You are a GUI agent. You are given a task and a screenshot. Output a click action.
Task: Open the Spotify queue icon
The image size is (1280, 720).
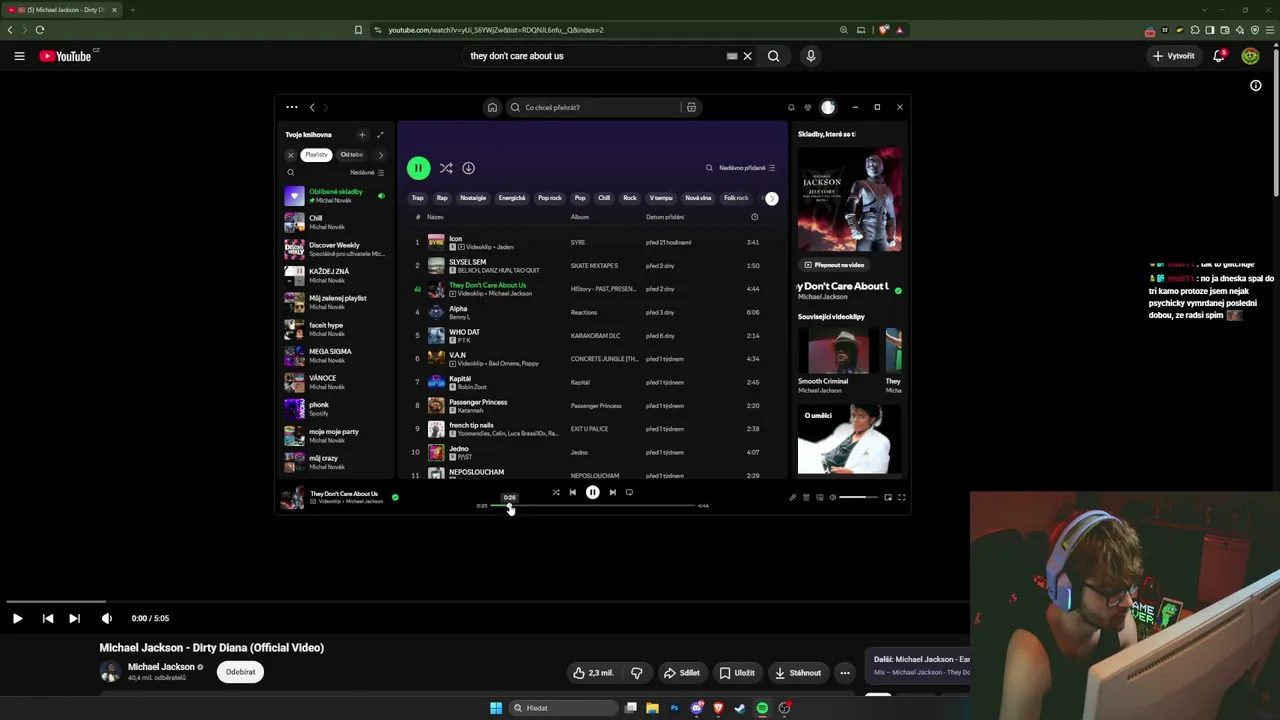pyautogui.click(x=806, y=497)
